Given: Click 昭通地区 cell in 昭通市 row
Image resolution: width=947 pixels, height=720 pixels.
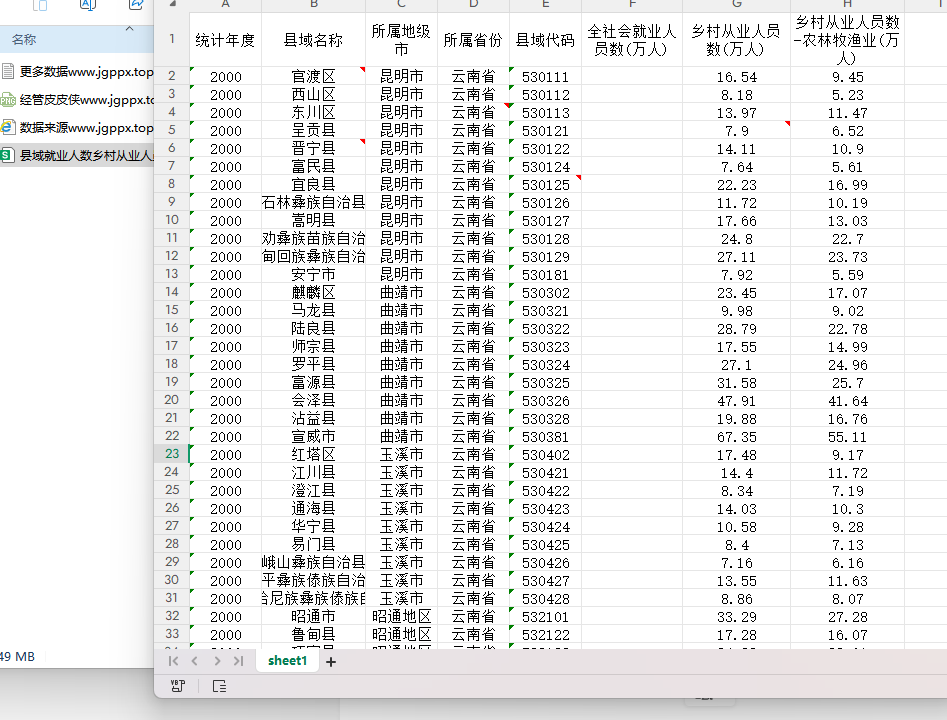Looking at the screenshot, I should coord(401,616).
